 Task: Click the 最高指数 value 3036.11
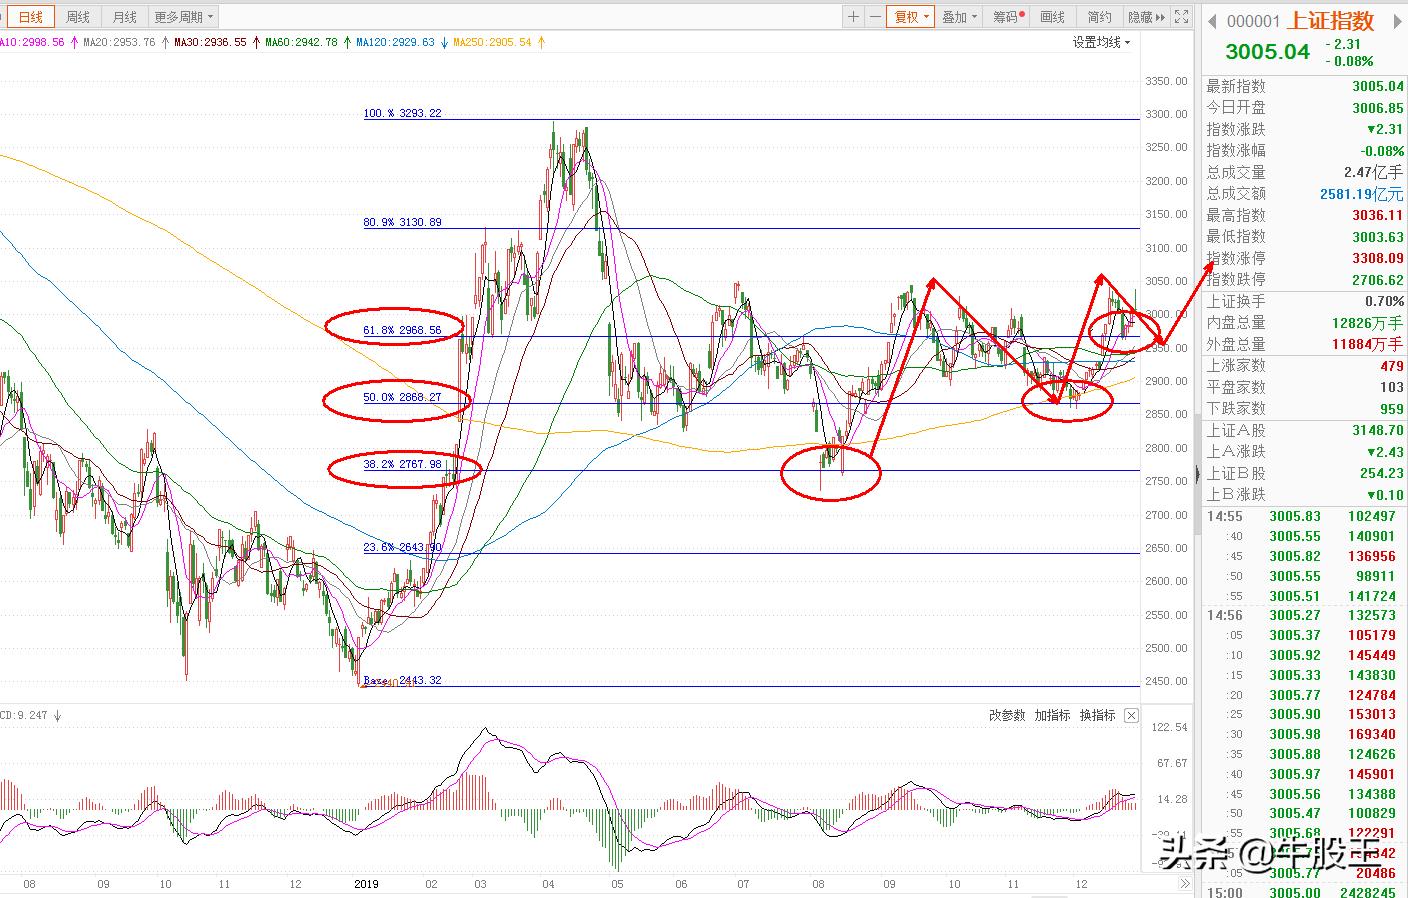pos(1378,215)
